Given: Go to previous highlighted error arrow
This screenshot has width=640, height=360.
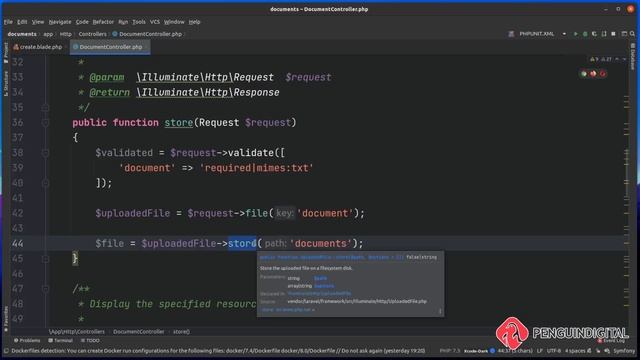Looking at the screenshot, I should pyautogui.click(x=617, y=59).
